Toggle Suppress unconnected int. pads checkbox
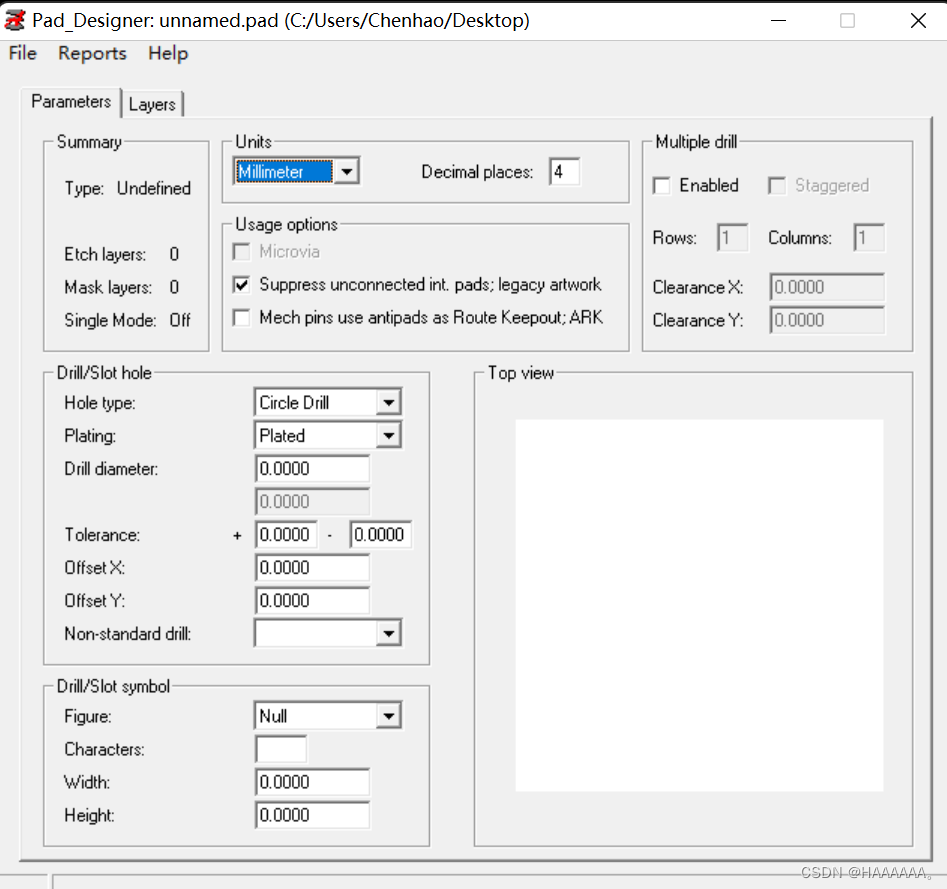This screenshot has height=889, width=947. pos(241,285)
